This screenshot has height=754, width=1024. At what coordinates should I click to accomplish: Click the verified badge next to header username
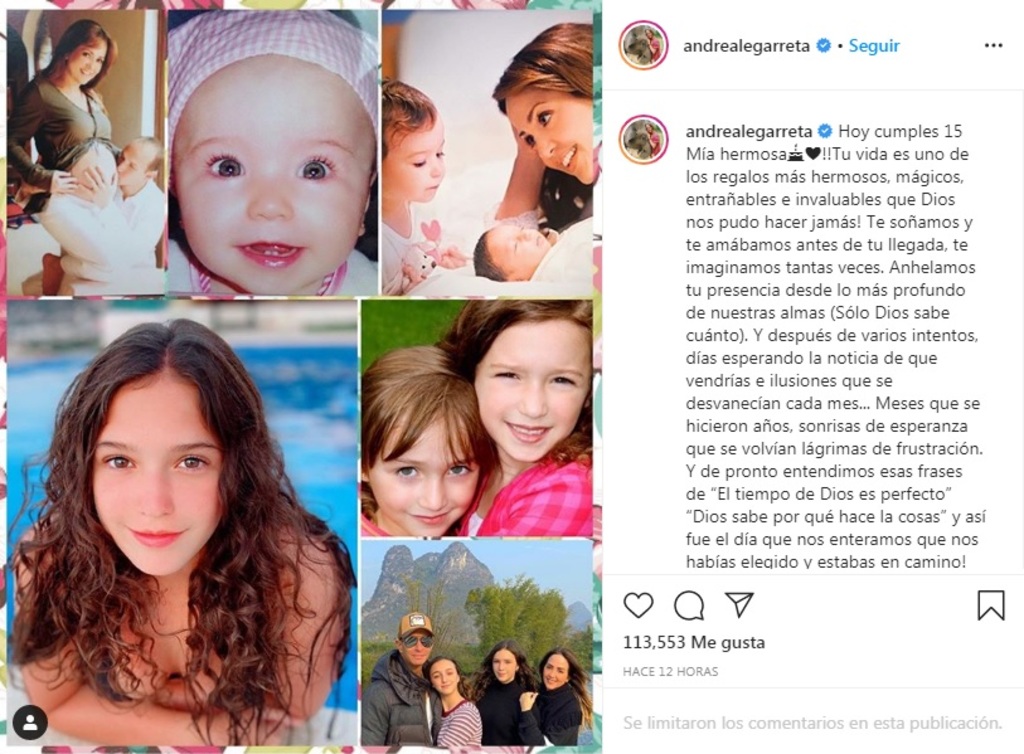pos(824,46)
